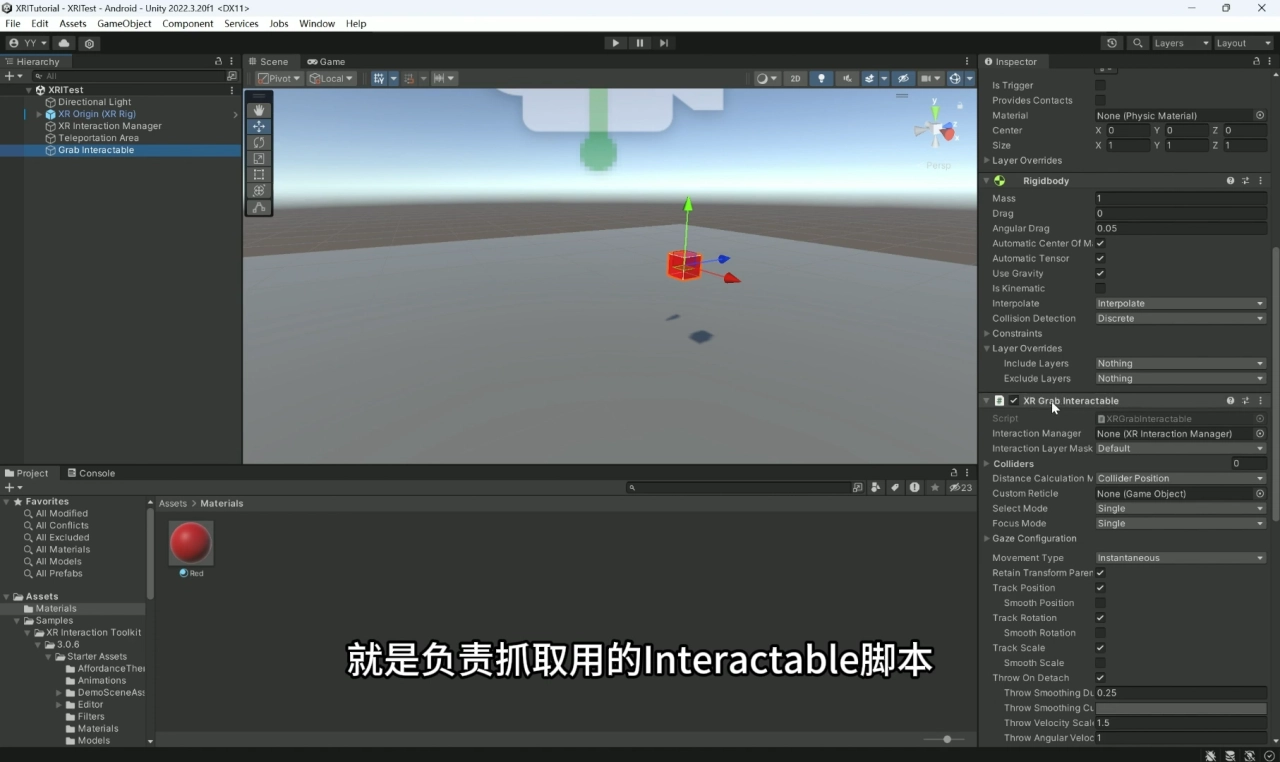Screen dimensions: 1280x762
Task: Open draw mode shading dropdown
Action: [767, 78]
